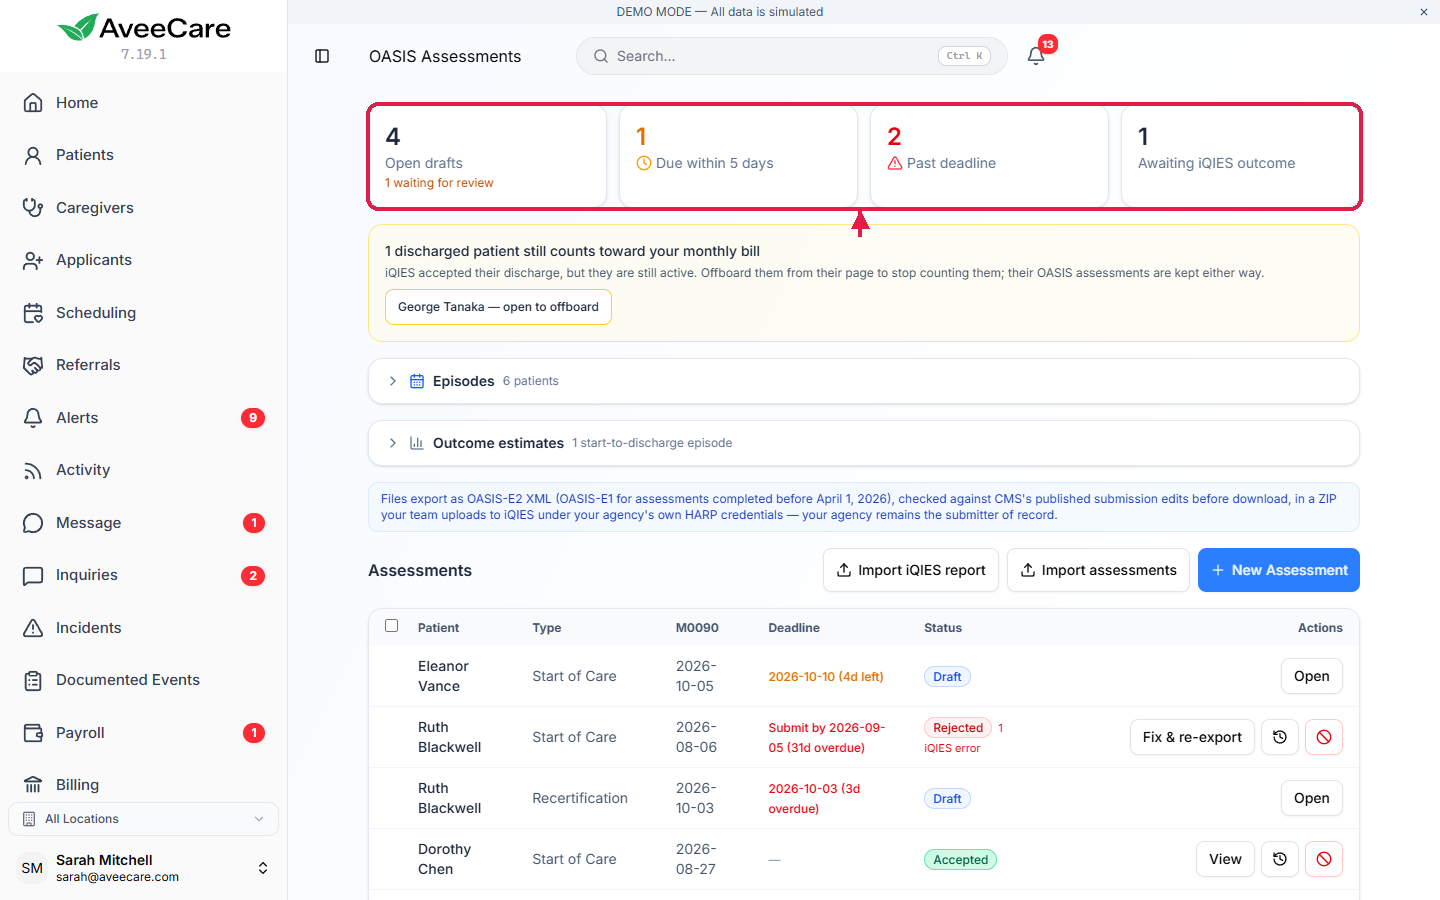The image size is (1440, 900).
Task: Open Eleanor Vance's draft assessment
Action: [1312, 676]
